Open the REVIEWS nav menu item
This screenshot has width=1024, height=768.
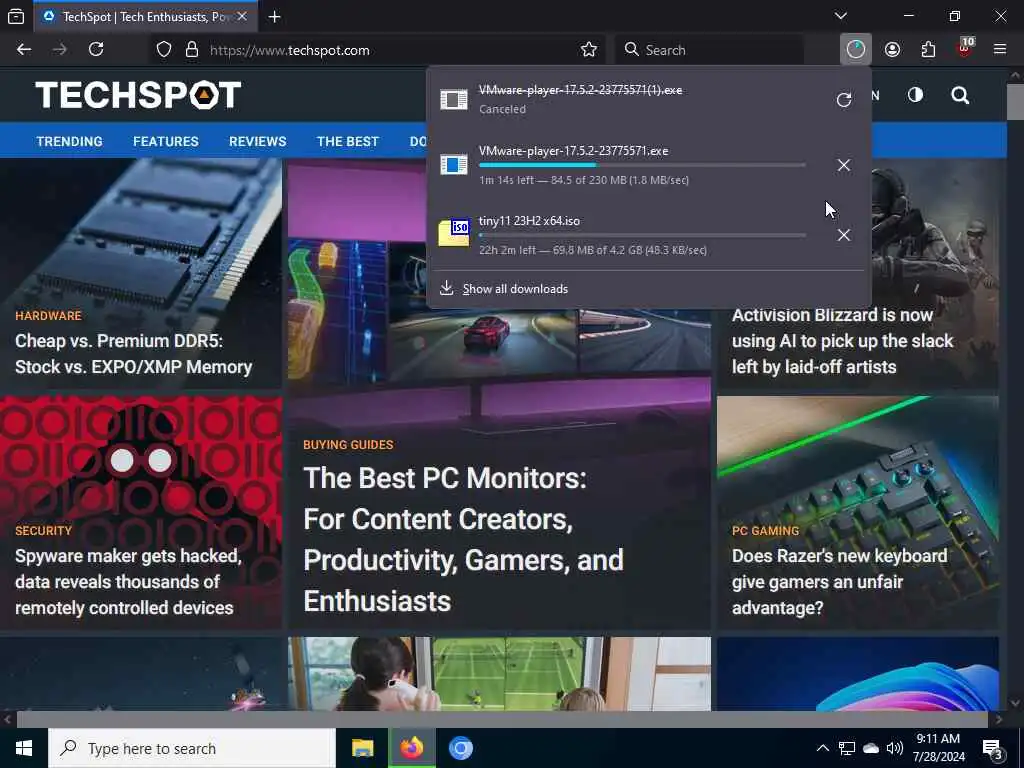coord(257,141)
